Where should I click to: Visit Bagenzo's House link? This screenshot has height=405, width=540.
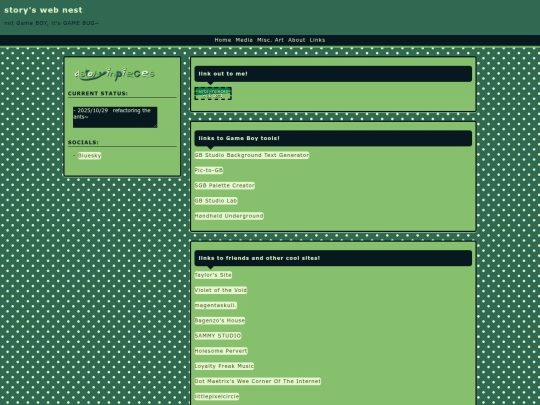tap(220, 321)
